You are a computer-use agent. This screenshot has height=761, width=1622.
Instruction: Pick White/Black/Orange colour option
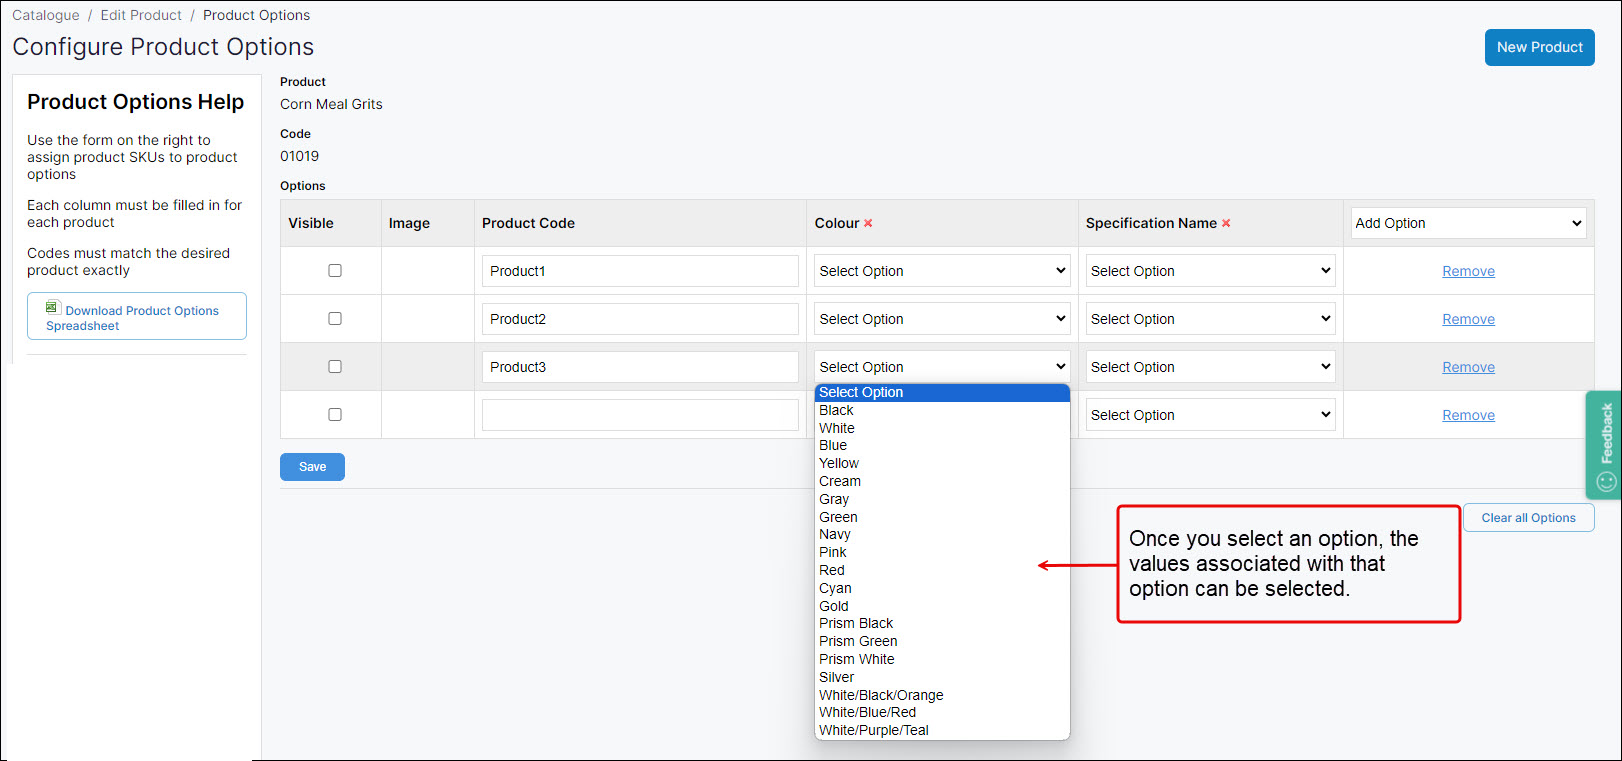[x=881, y=696]
